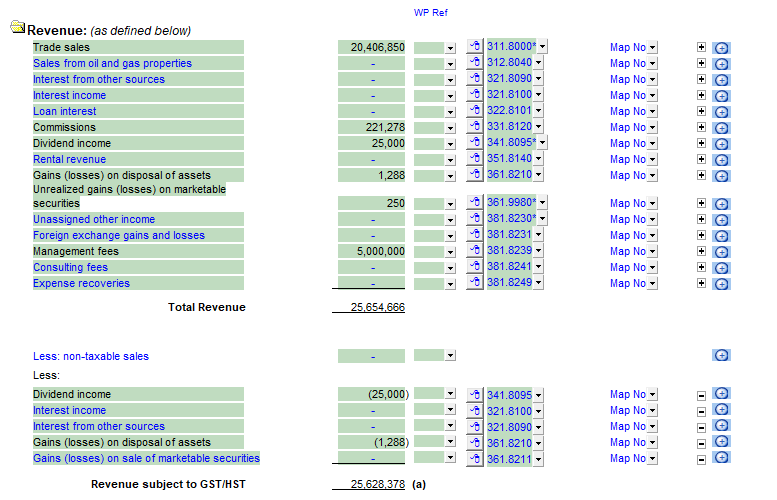Click the circled plus icon for Expense recoveries

tap(722, 284)
